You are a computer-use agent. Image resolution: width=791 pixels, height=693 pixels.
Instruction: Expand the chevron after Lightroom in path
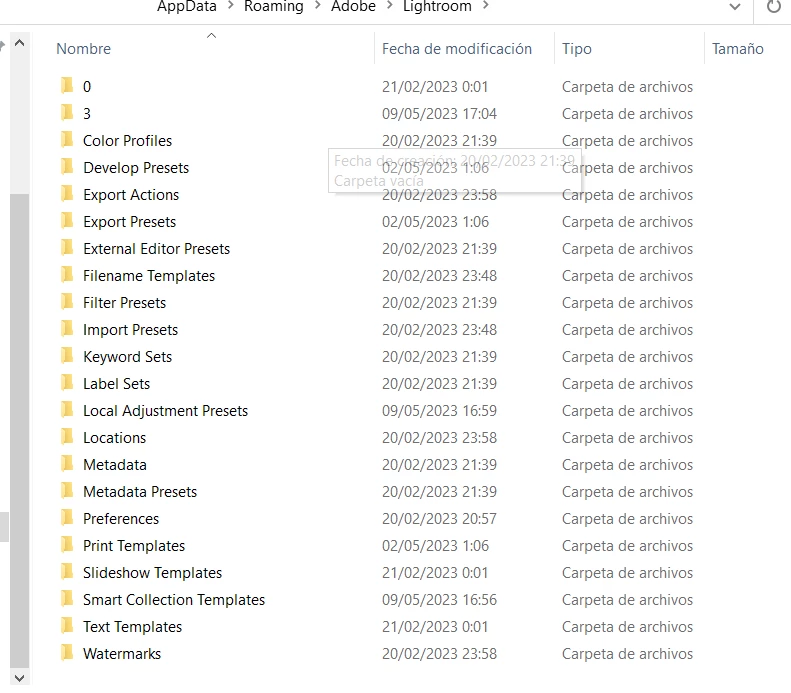pos(485,6)
